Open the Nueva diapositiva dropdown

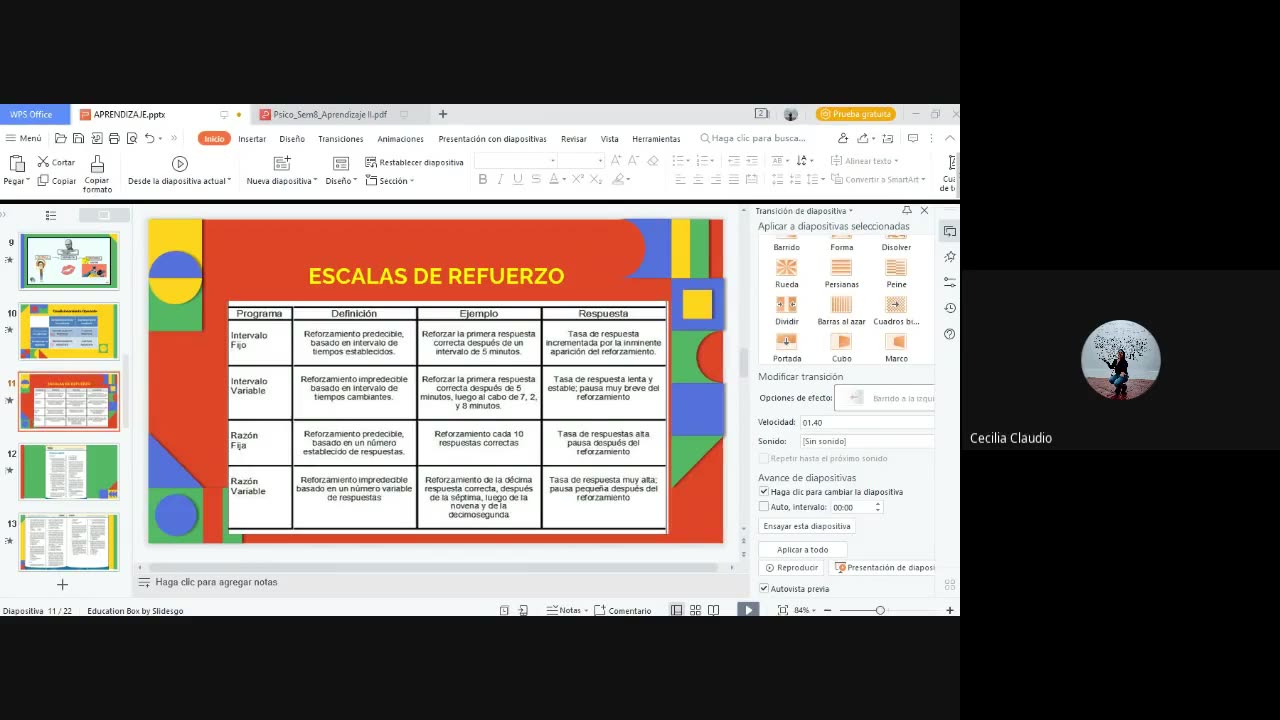point(315,181)
